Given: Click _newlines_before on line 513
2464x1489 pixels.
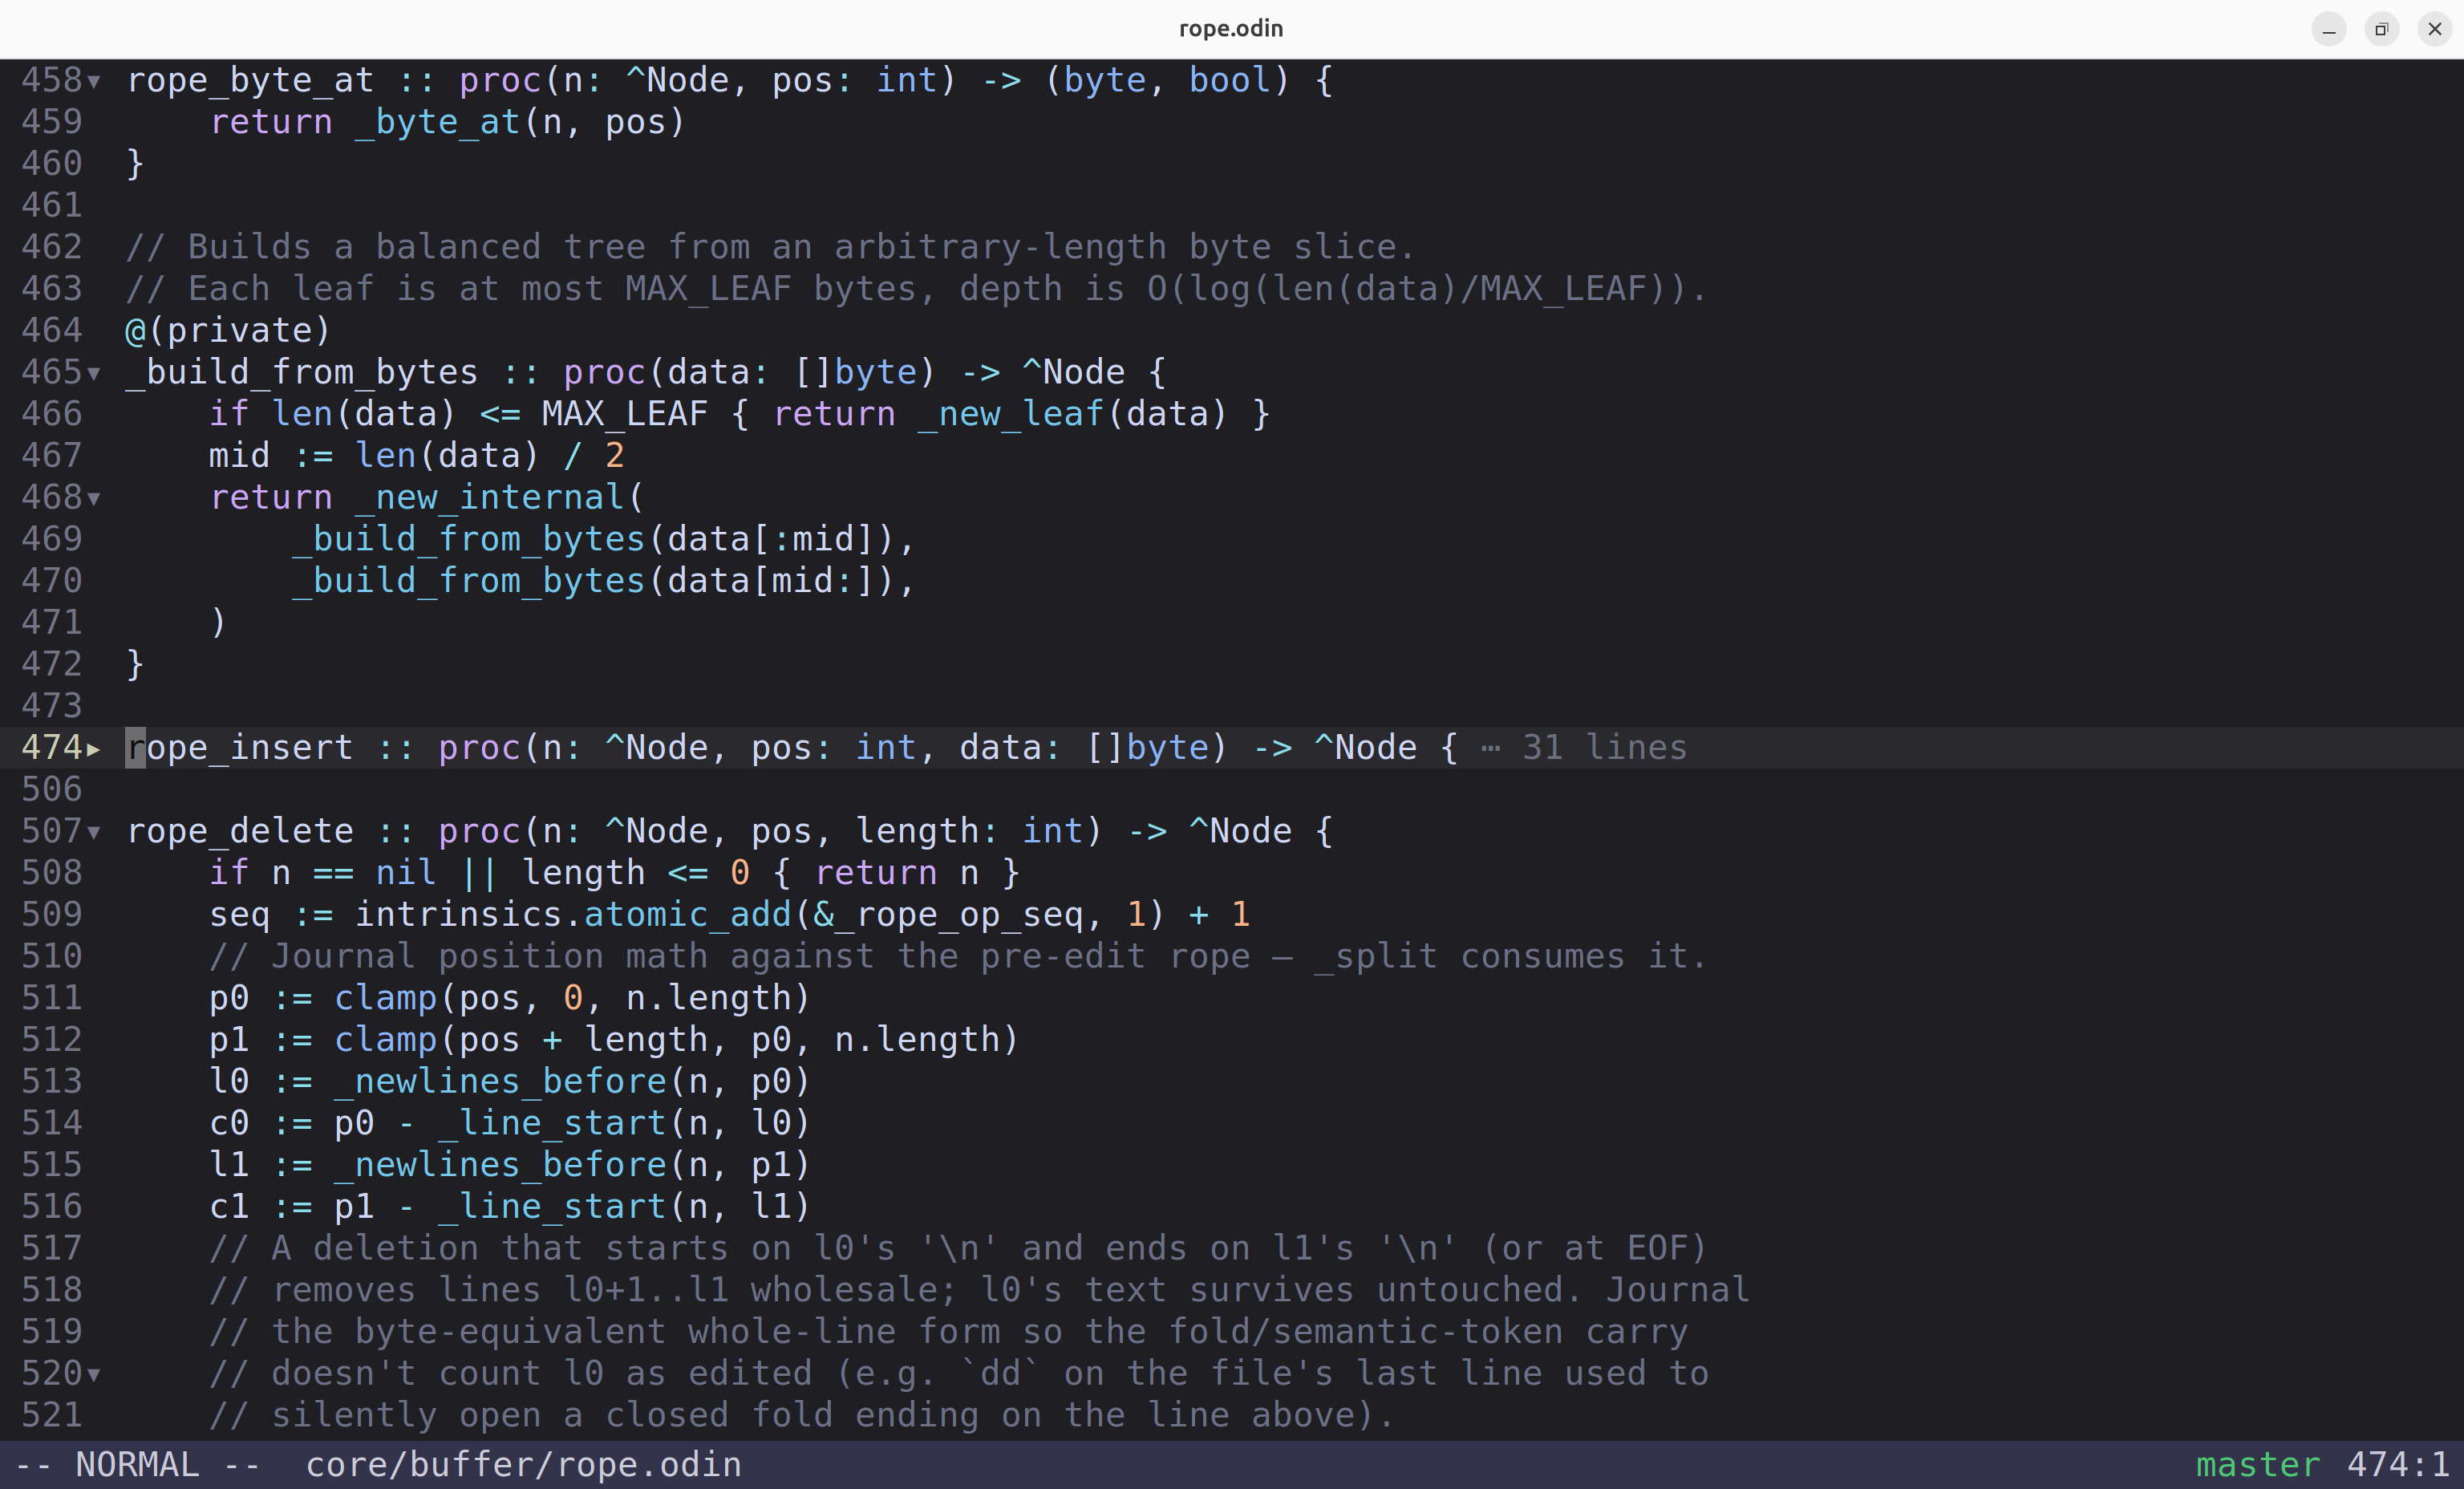Looking at the screenshot, I should (x=500, y=1081).
